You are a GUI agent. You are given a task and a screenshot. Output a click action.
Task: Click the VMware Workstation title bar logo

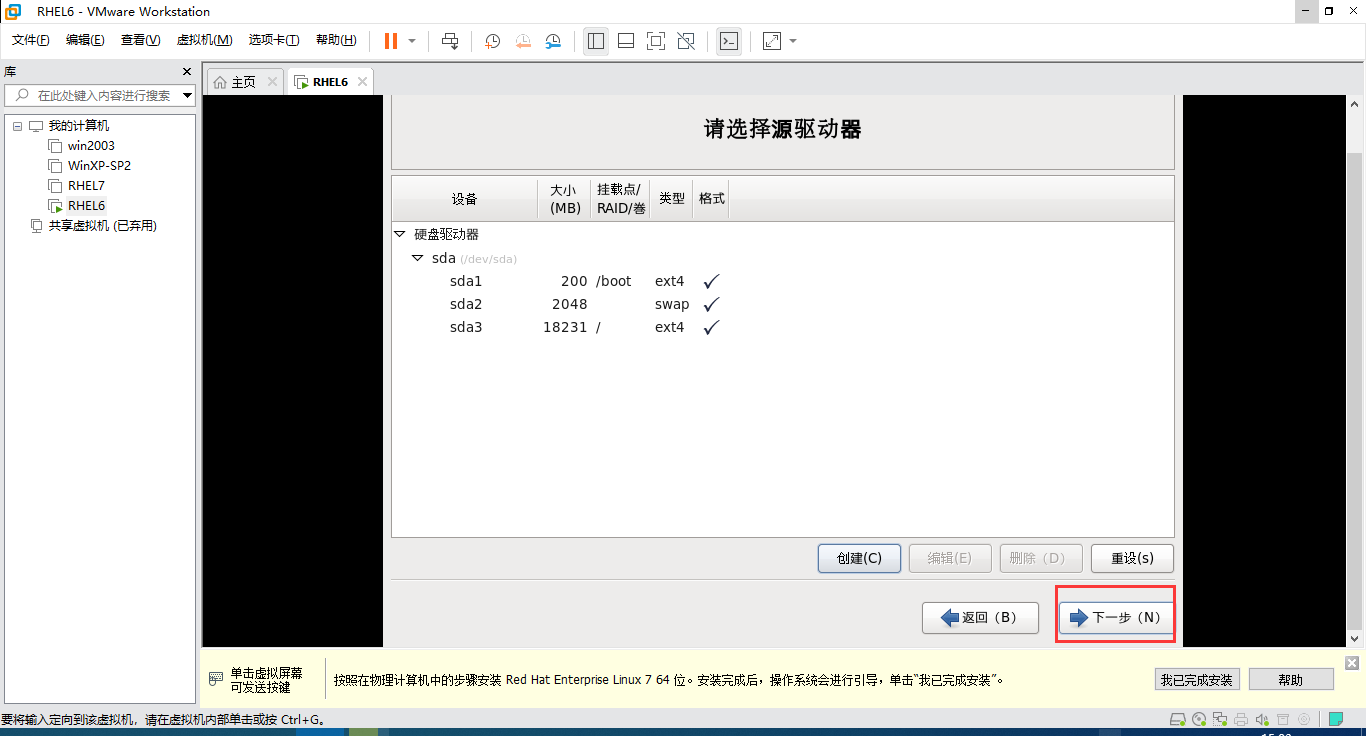coord(13,11)
